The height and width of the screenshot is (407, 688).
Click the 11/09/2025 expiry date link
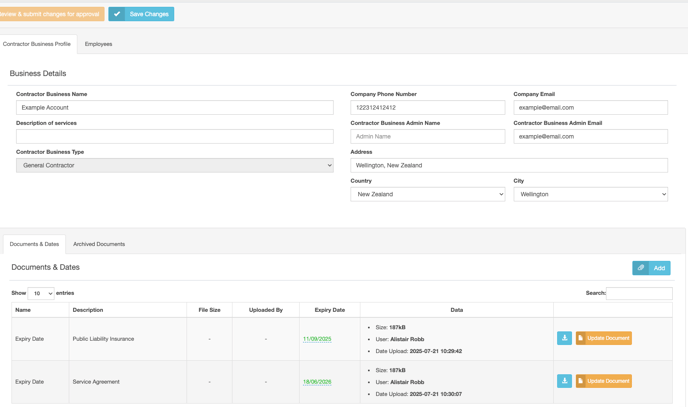317,339
